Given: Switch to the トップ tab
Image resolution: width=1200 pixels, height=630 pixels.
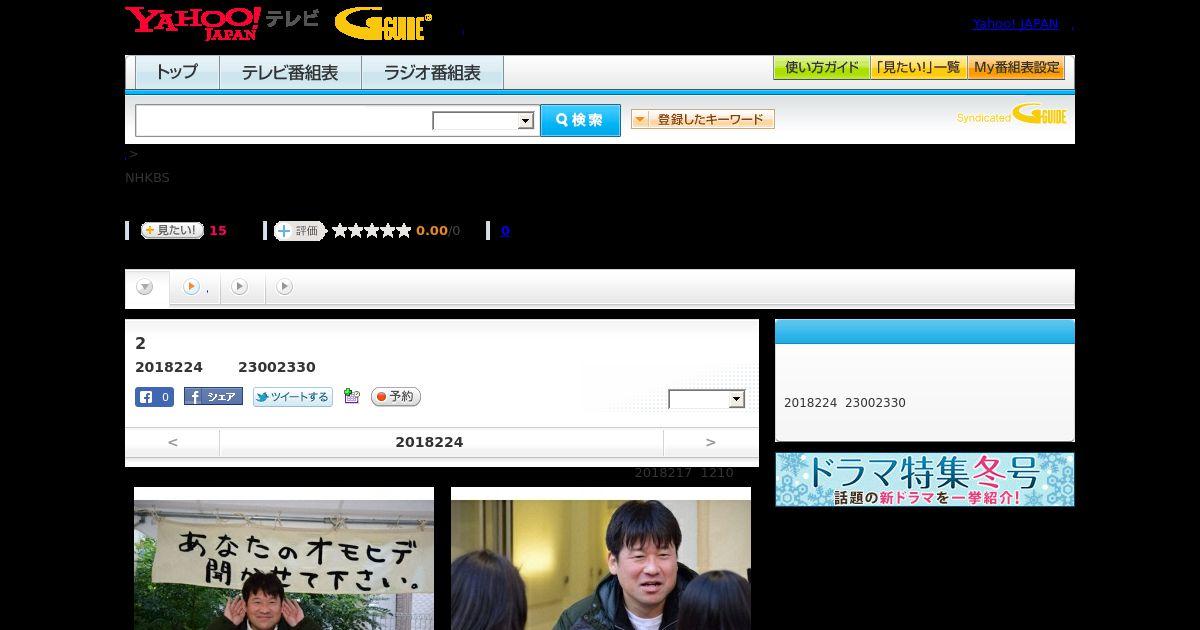Looking at the screenshot, I should (177, 73).
